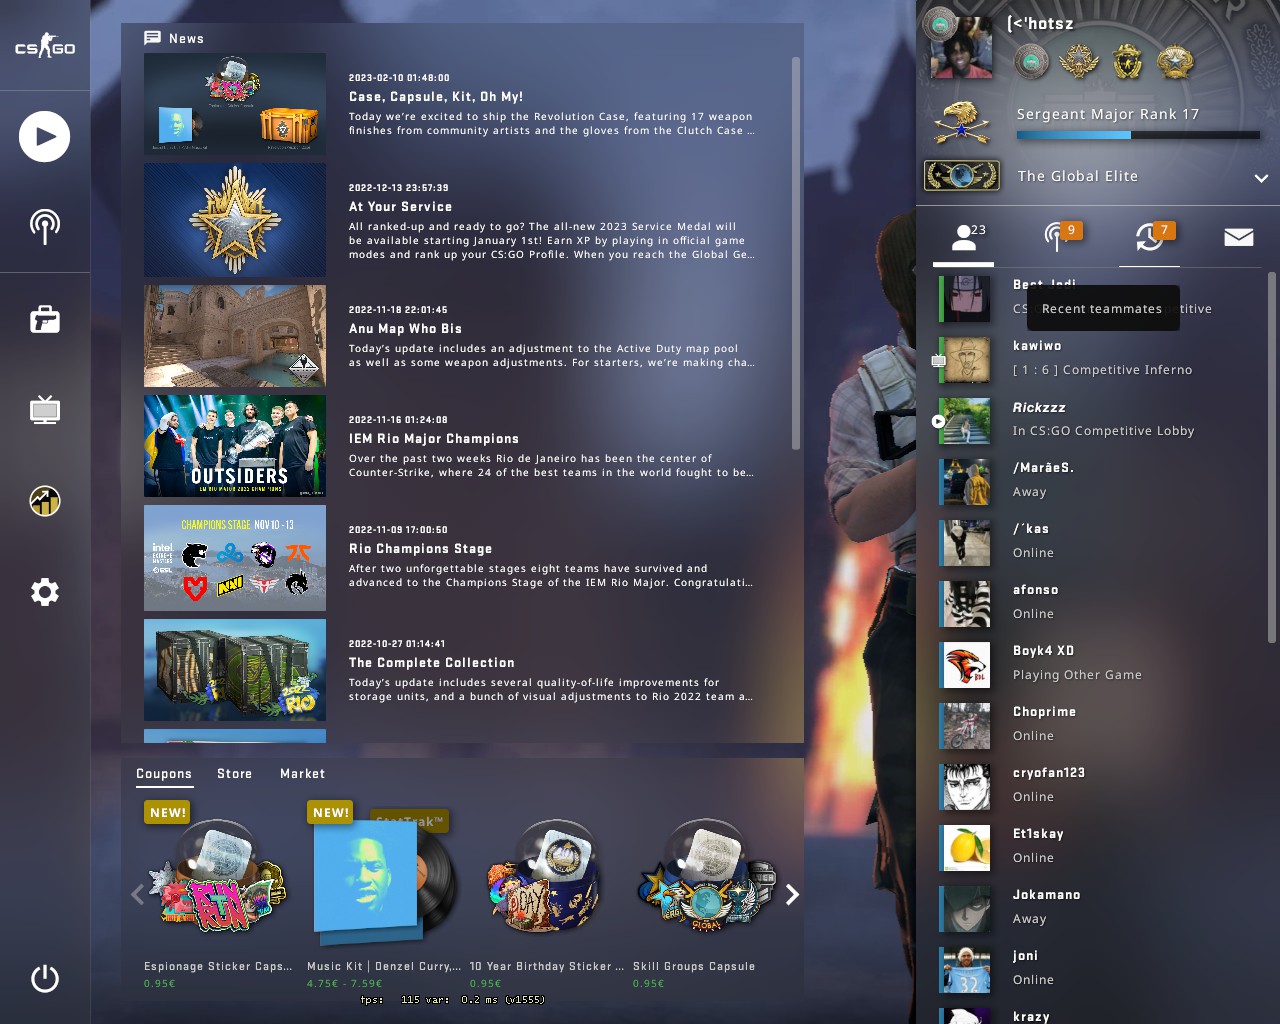Click the watch-game play icon beside Rickzzz

coord(938,421)
